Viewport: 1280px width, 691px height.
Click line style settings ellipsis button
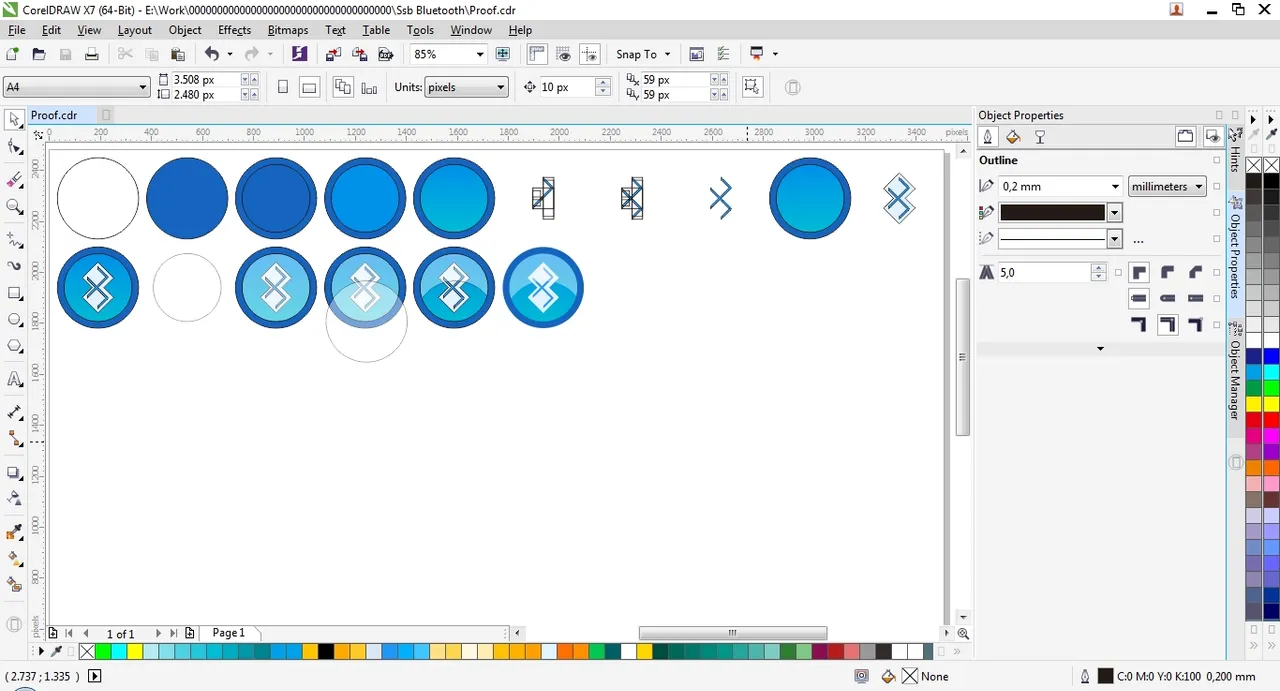pyautogui.click(x=1138, y=240)
